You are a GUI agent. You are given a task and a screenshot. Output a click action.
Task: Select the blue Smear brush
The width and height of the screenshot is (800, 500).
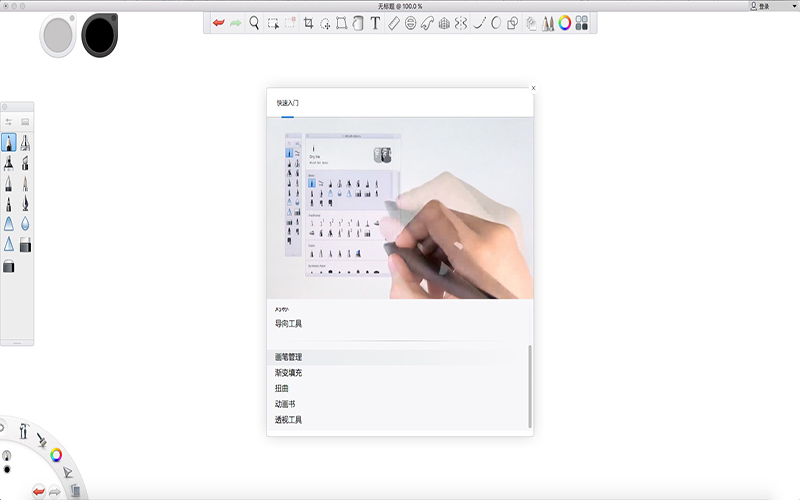(x=9, y=223)
